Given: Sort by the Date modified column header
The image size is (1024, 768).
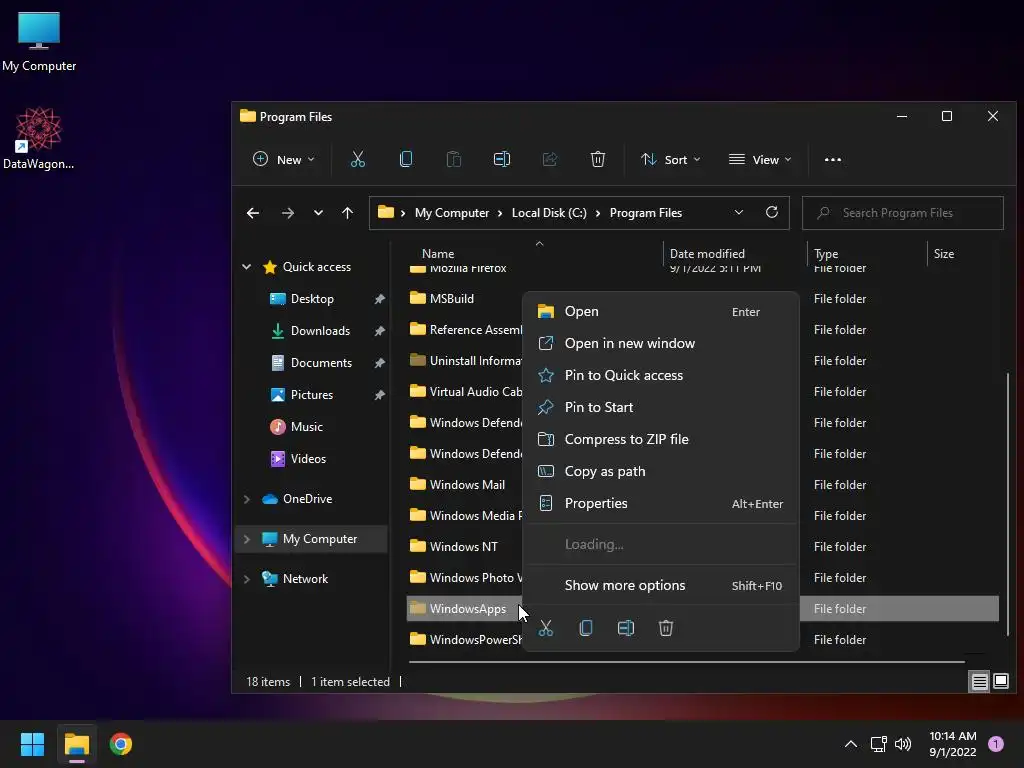Looking at the screenshot, I should tap(707, 254).
